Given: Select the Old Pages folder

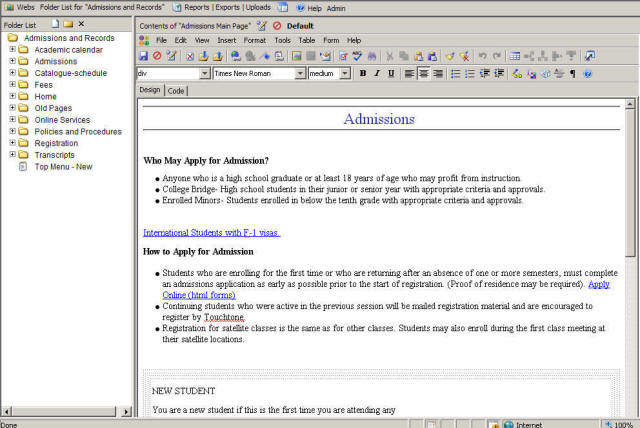Looking at the screenshot, I should [x=53, y=108].
